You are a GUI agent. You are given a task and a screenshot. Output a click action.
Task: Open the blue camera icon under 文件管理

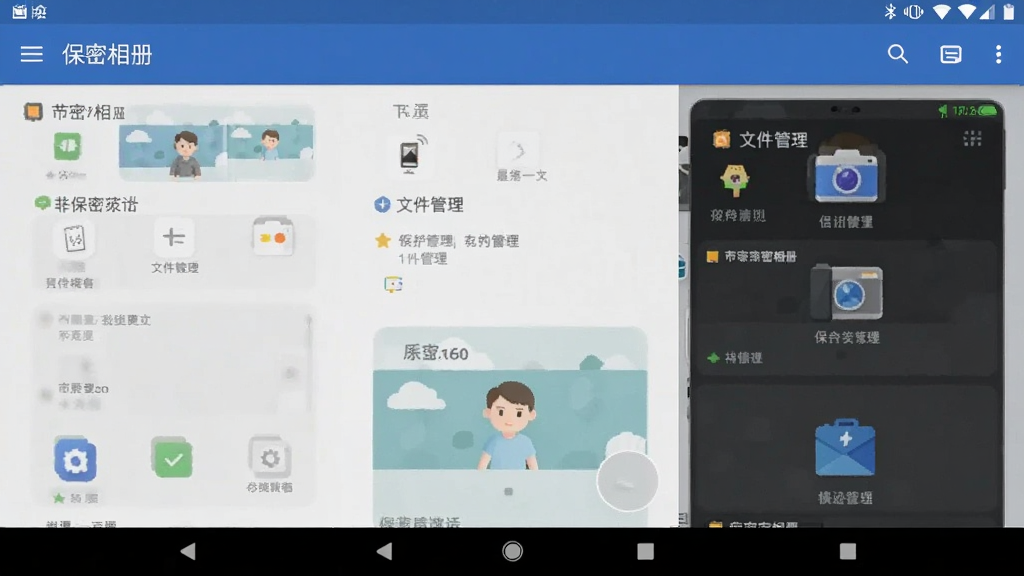[x=846, y=176]
